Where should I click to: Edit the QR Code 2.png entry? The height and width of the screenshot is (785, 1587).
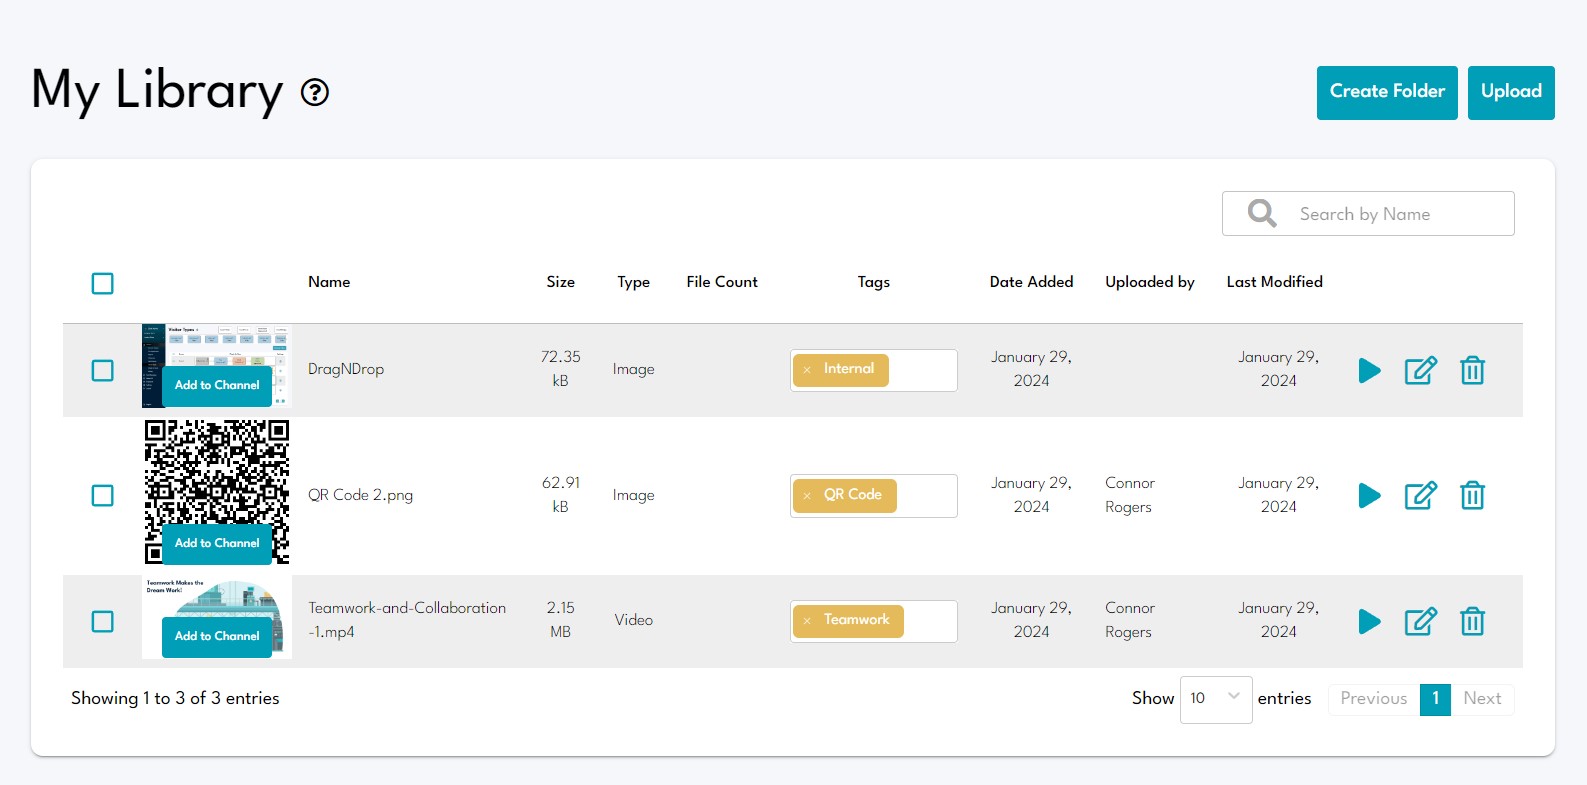point(1420,495)
